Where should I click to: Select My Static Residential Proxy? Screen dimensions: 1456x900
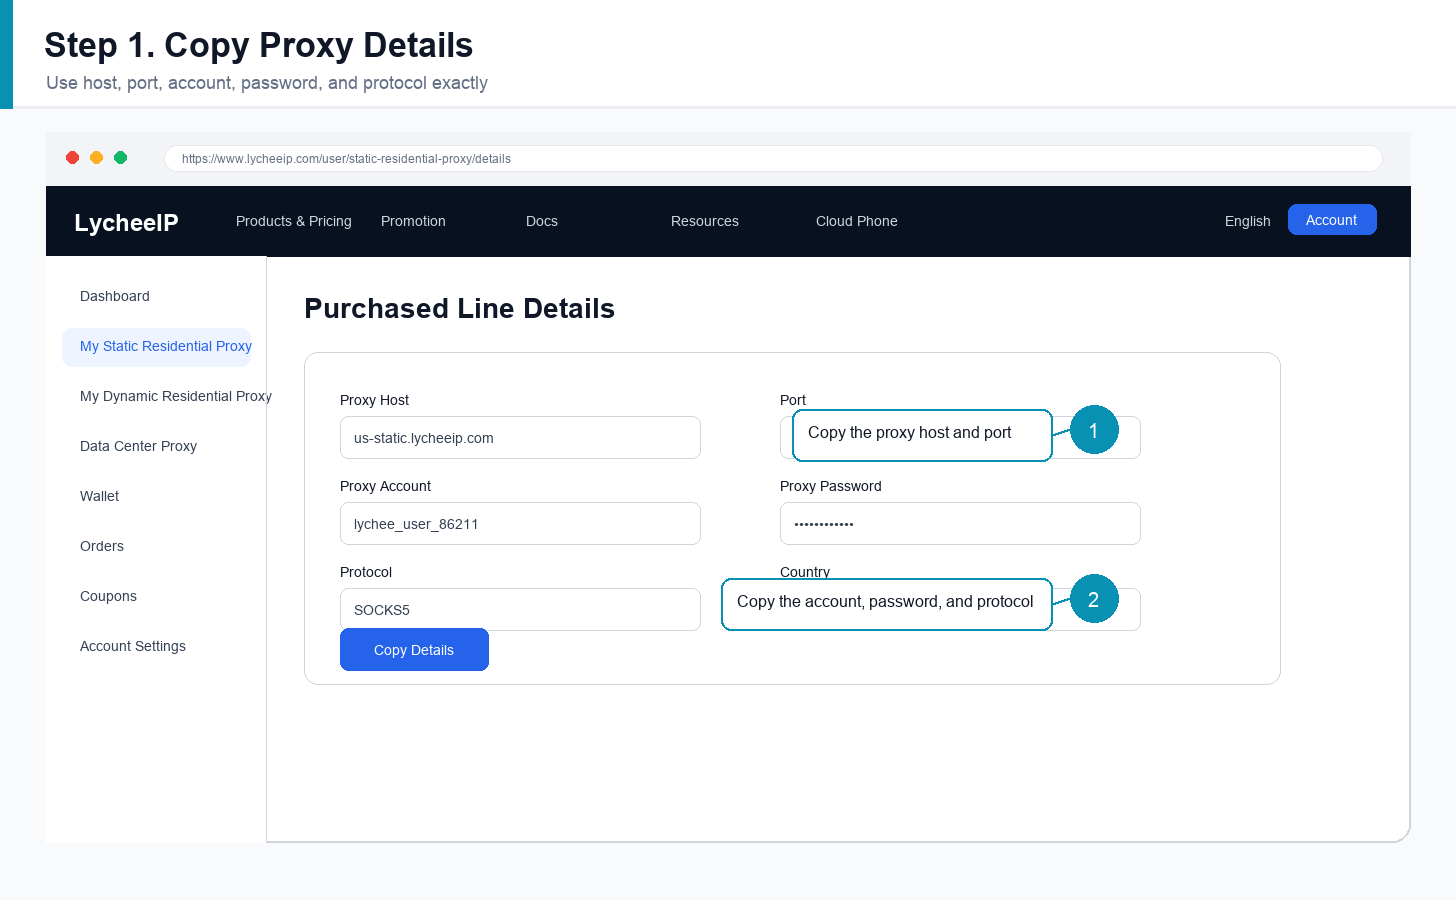[157, 347]
